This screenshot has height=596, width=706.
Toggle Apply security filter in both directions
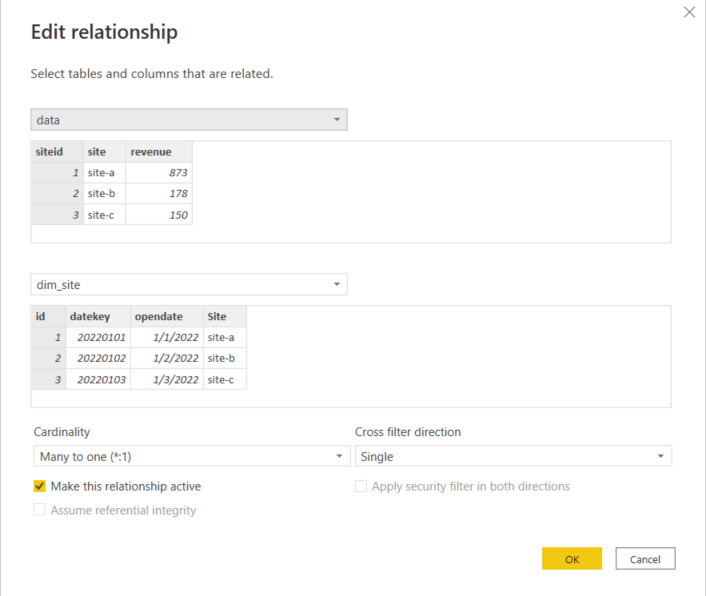click(361, 486)
